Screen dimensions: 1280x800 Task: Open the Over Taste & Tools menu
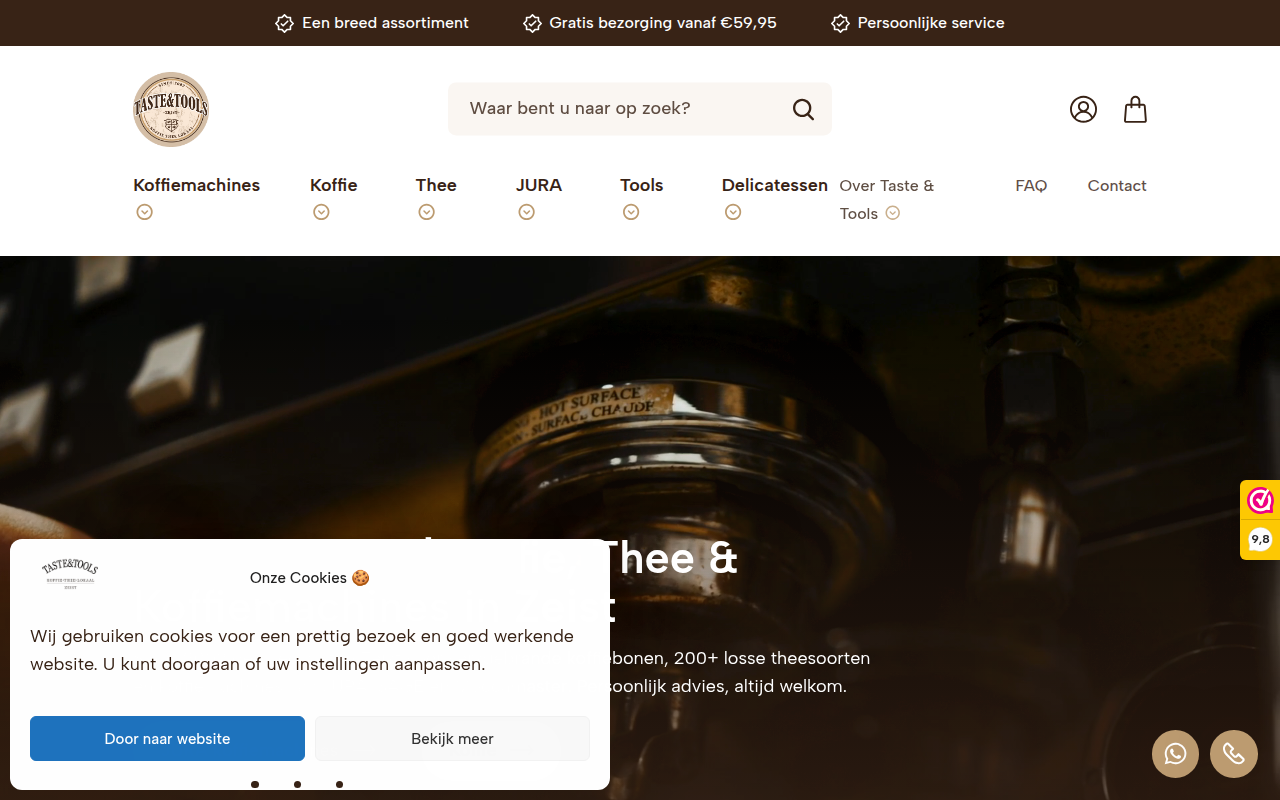click(x=887, y=199)
